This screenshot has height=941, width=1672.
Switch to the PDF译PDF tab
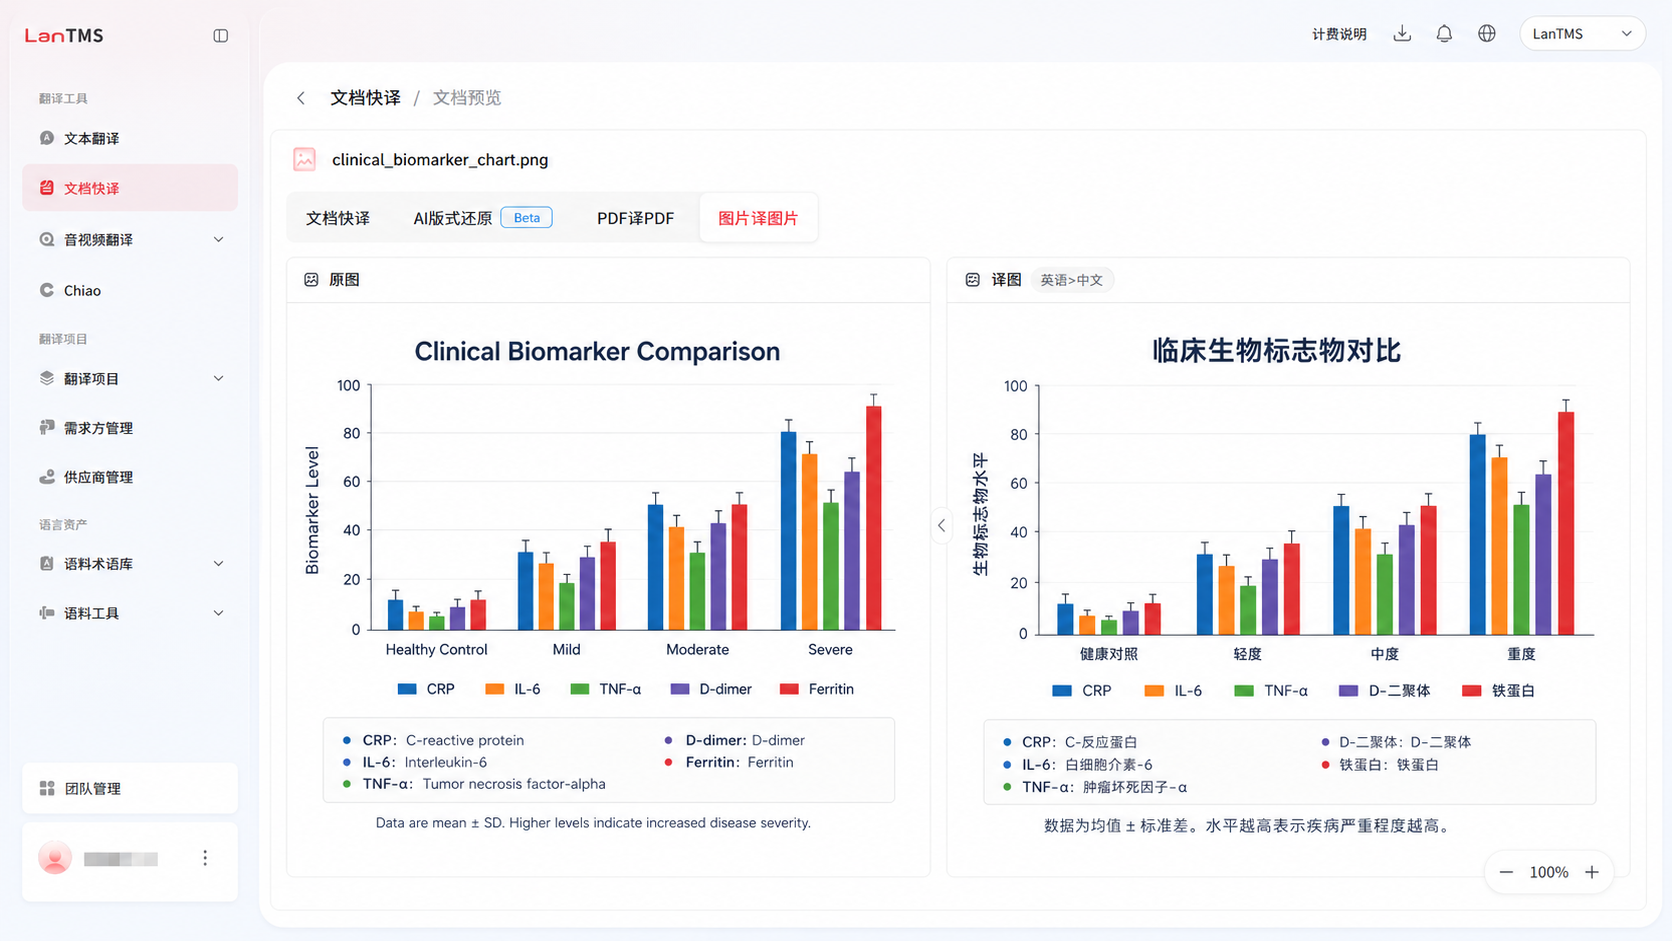click(635, 218)
